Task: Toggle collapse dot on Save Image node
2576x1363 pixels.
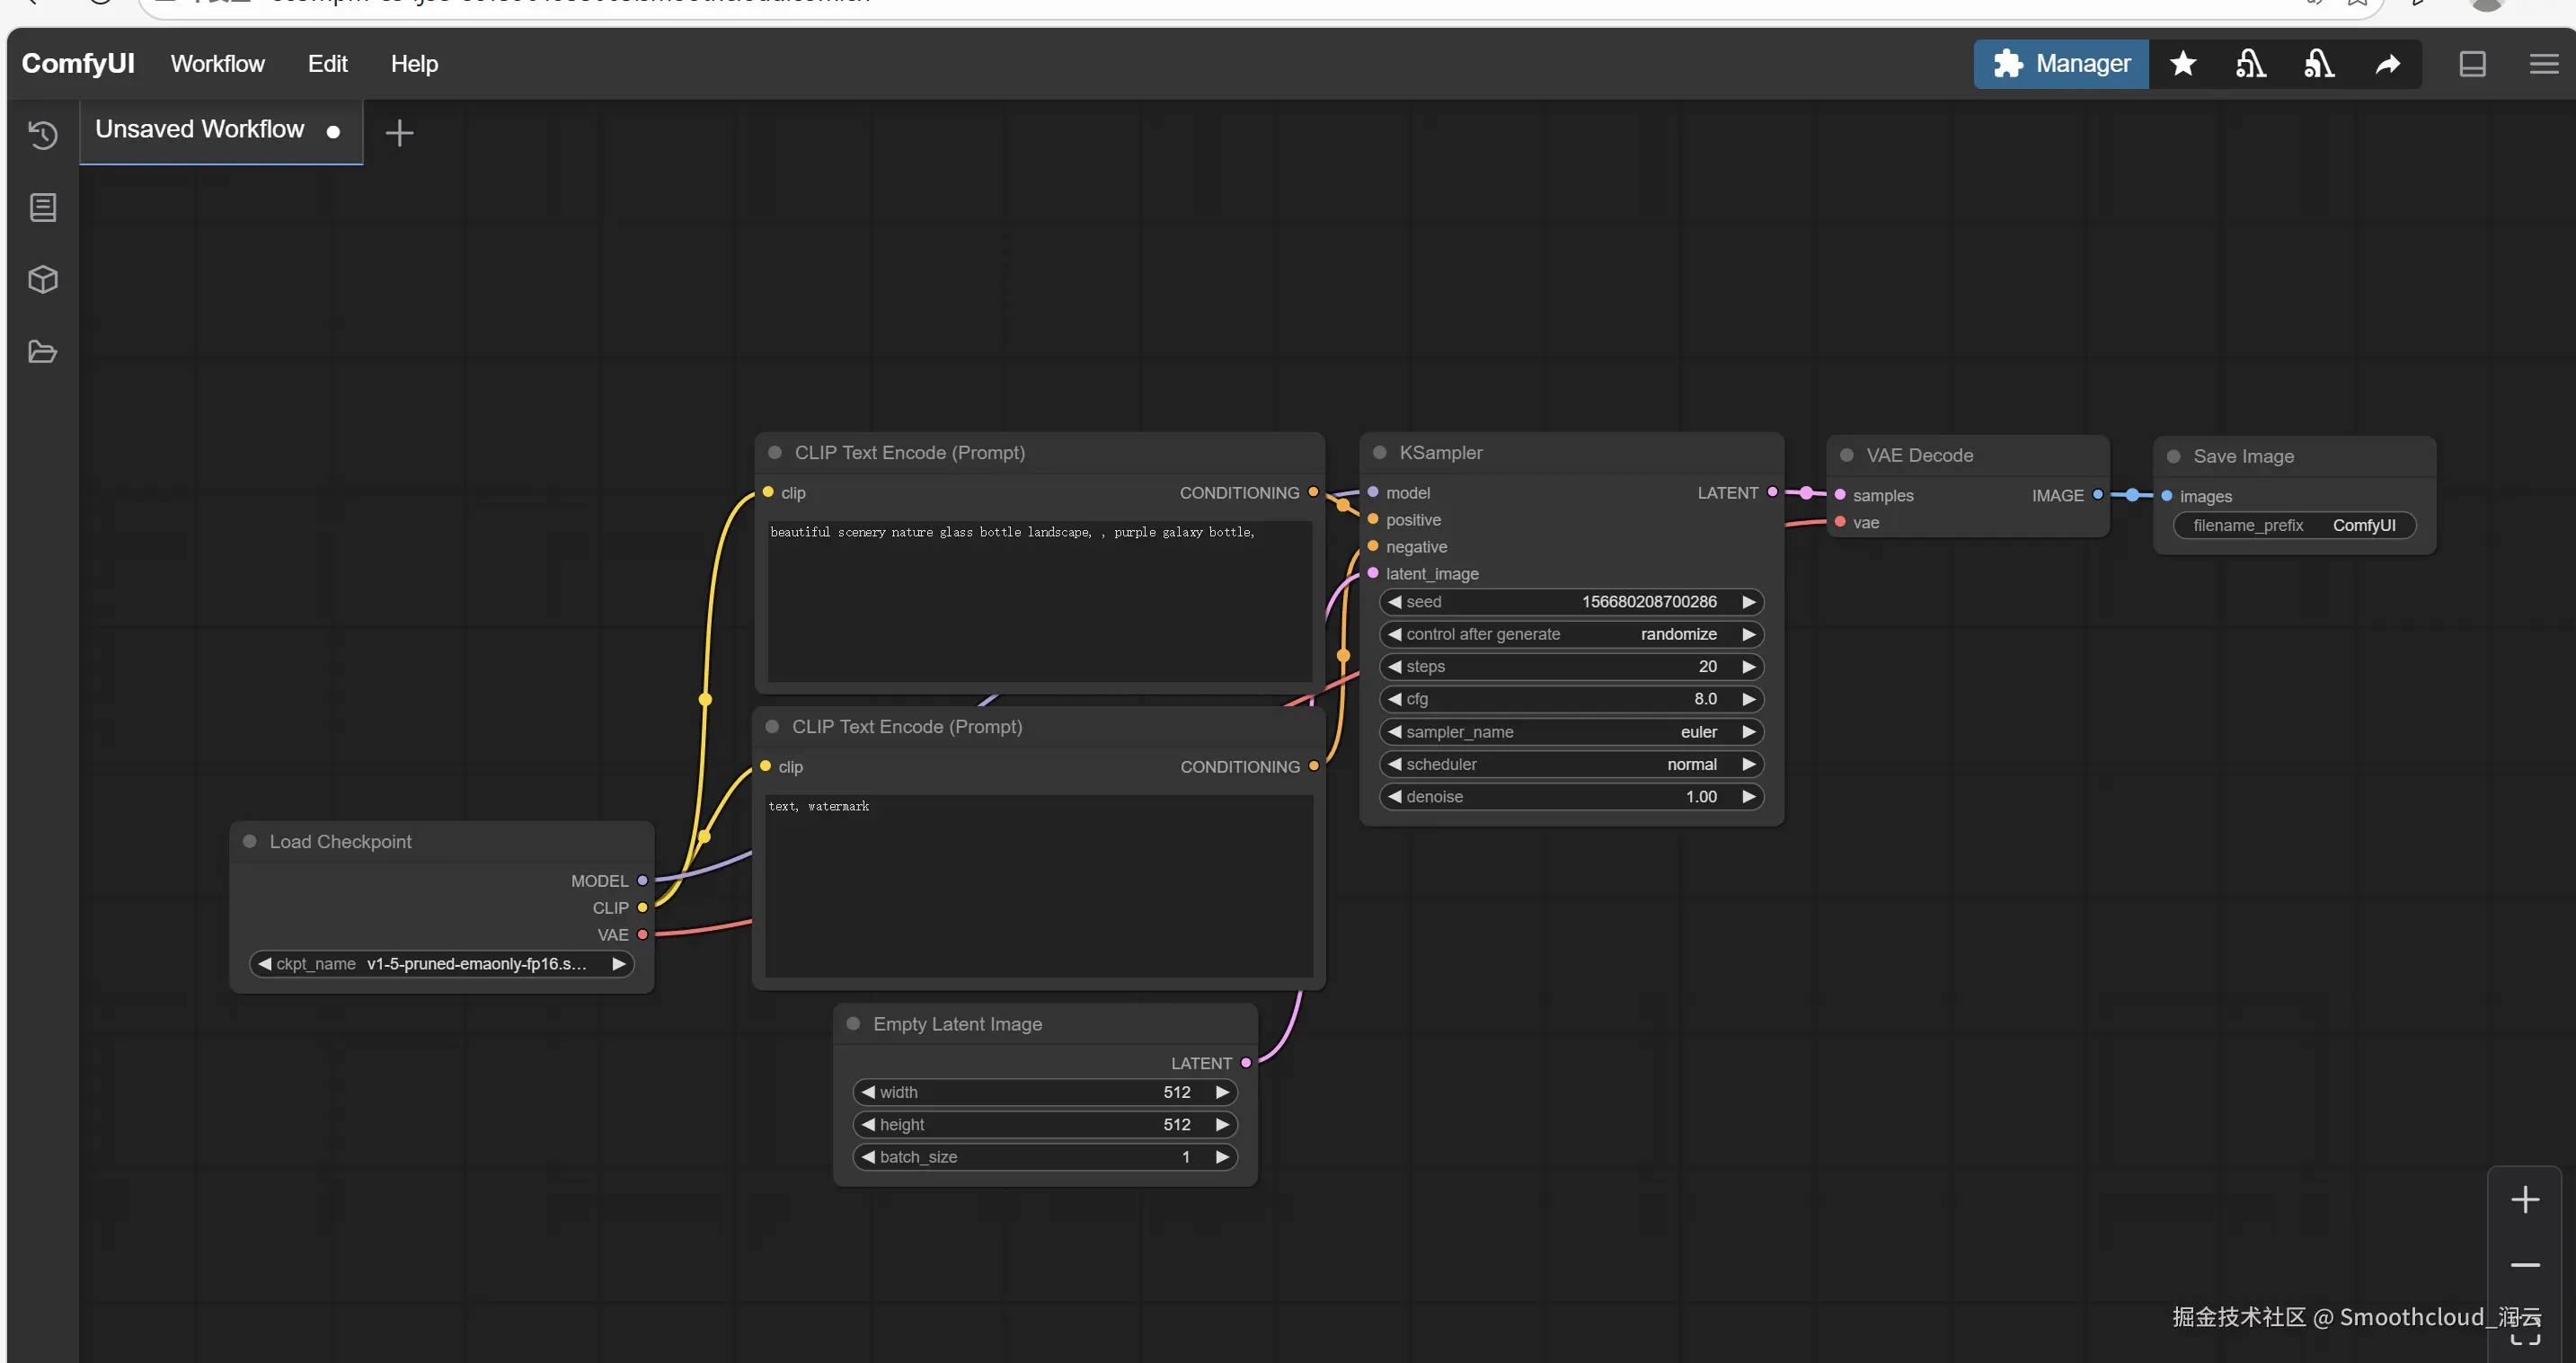Action: tap(2173, 456)
